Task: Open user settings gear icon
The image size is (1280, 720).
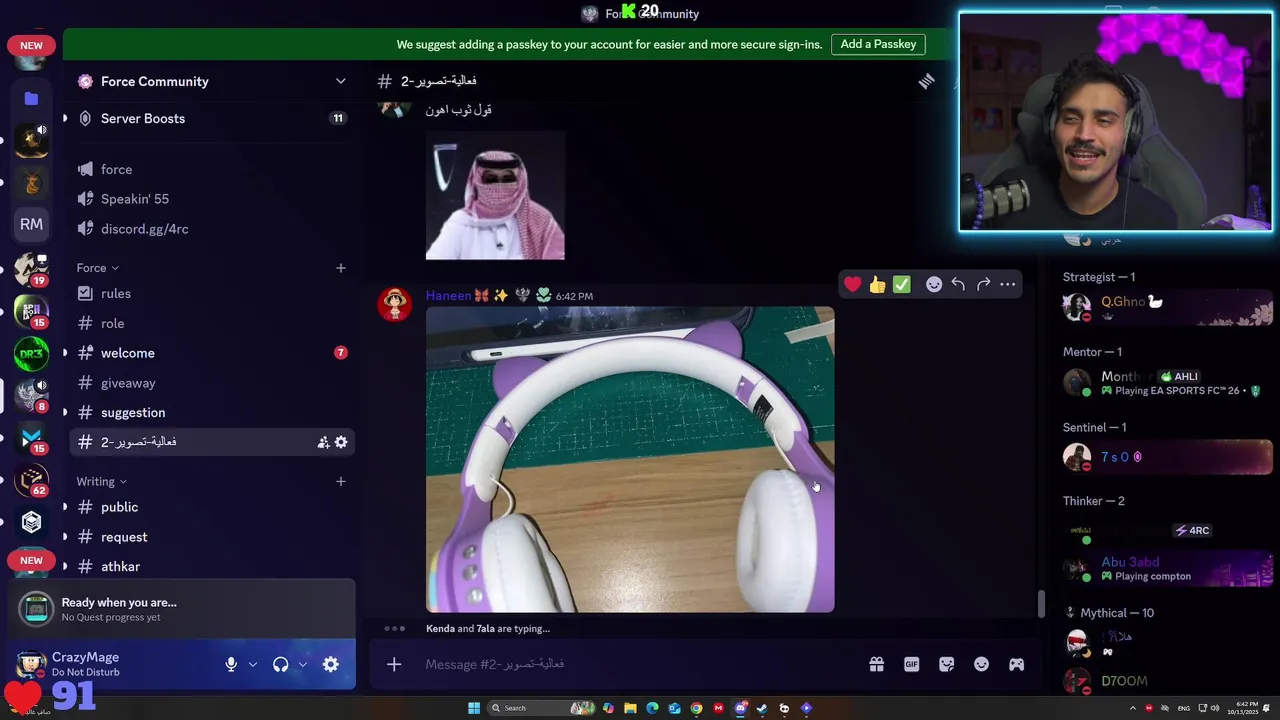Action: (331, 664)
